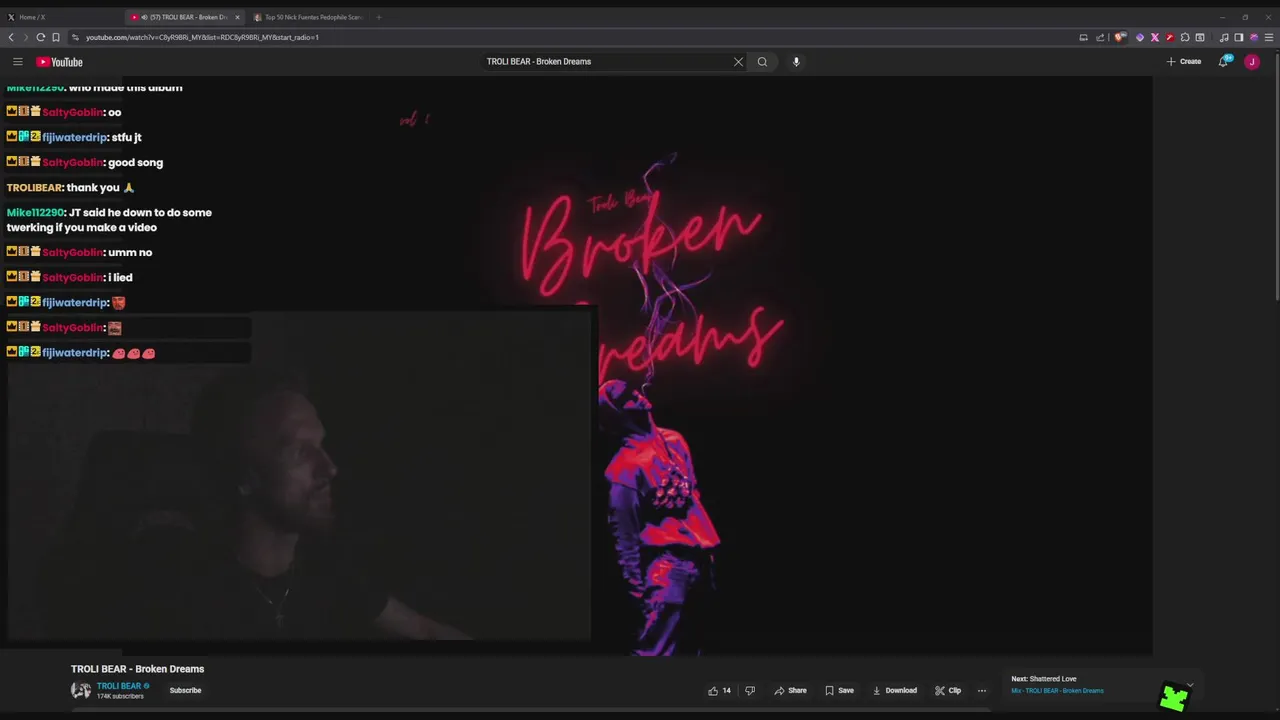Go forward with the browser forward arrow
This screenshot has height=720, width=1280.
point(26,37)
